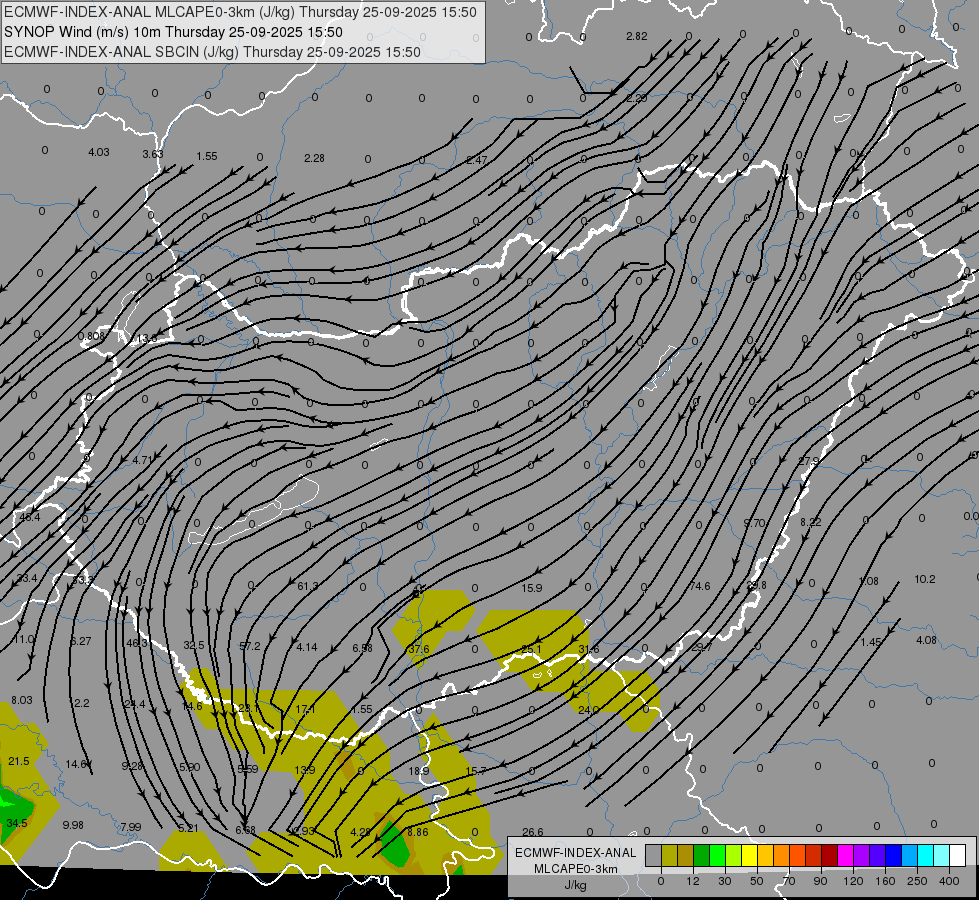Select the dark green legend swatch

pos(701,855)
